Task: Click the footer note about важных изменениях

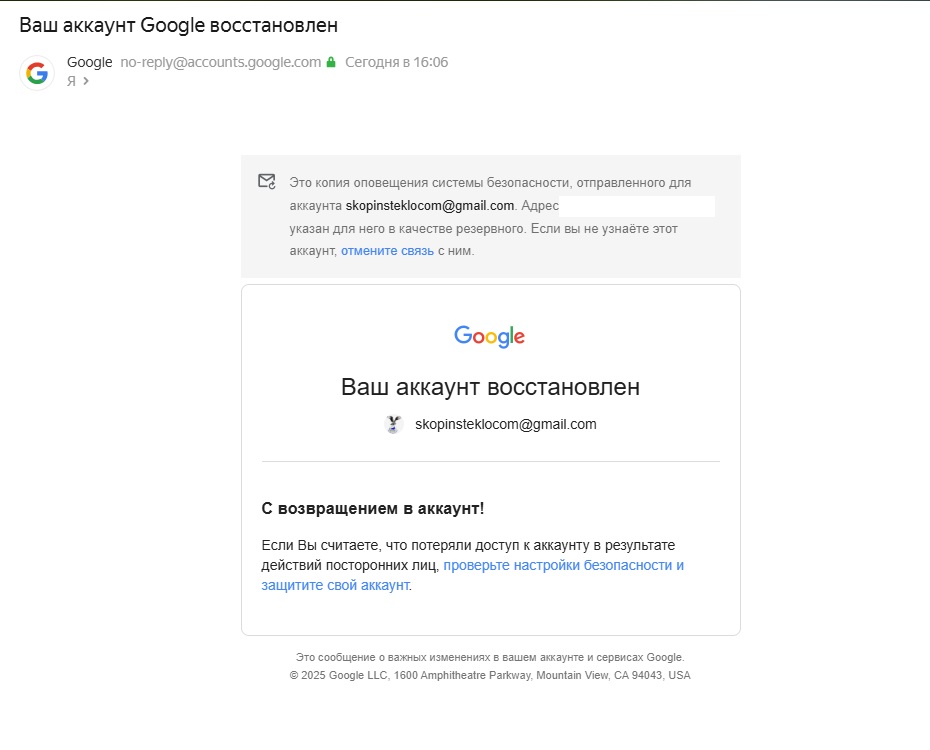Action: (490, 657)
